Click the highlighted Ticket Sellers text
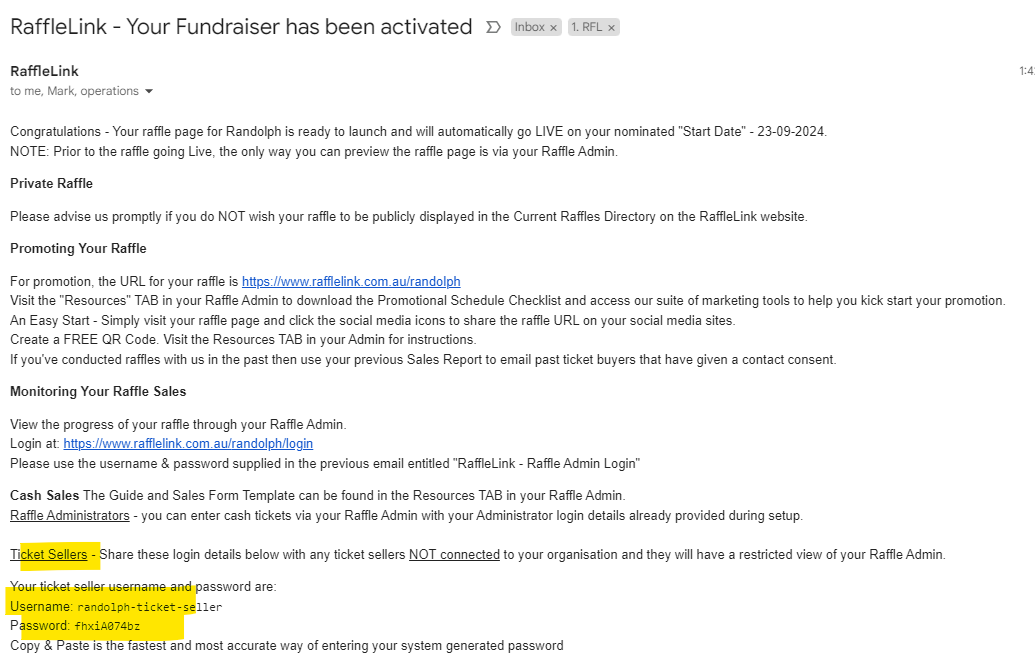This screenshot has width=1035, height=661. (49, 554)
